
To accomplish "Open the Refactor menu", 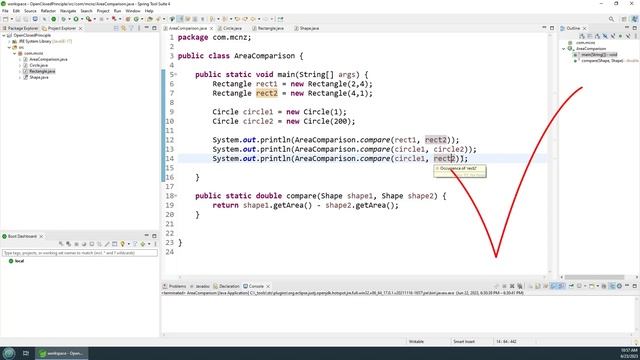I will coord(48,11).
